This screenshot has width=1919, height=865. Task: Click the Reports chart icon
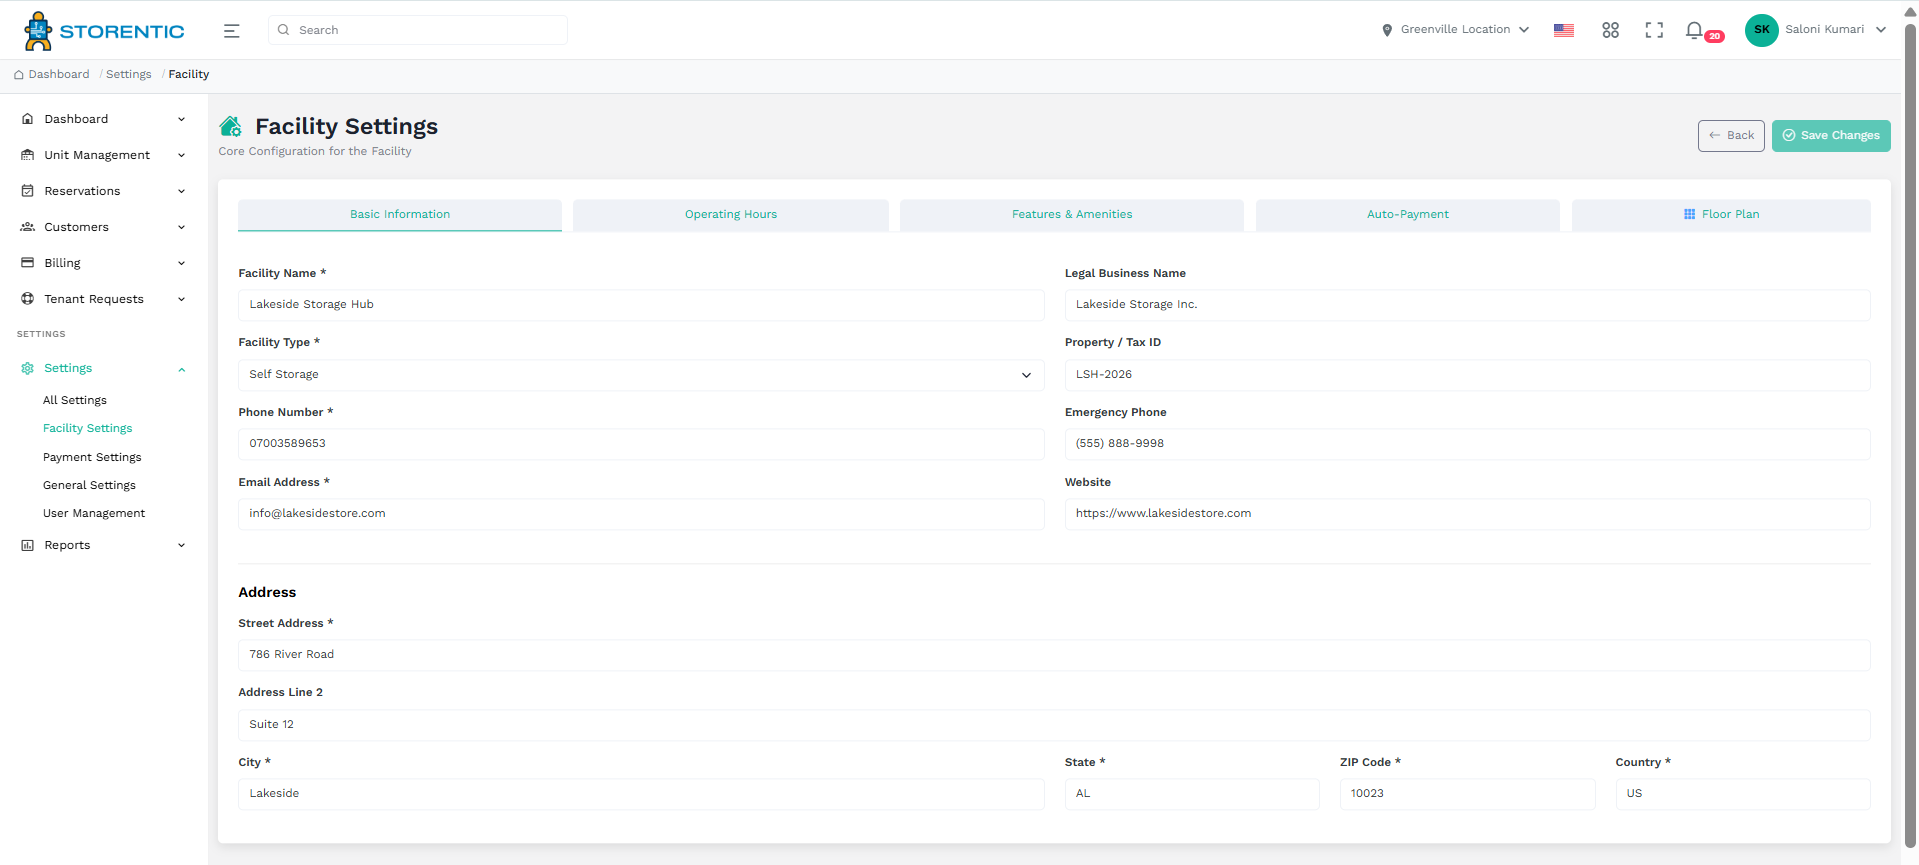(x=28, y=545)
